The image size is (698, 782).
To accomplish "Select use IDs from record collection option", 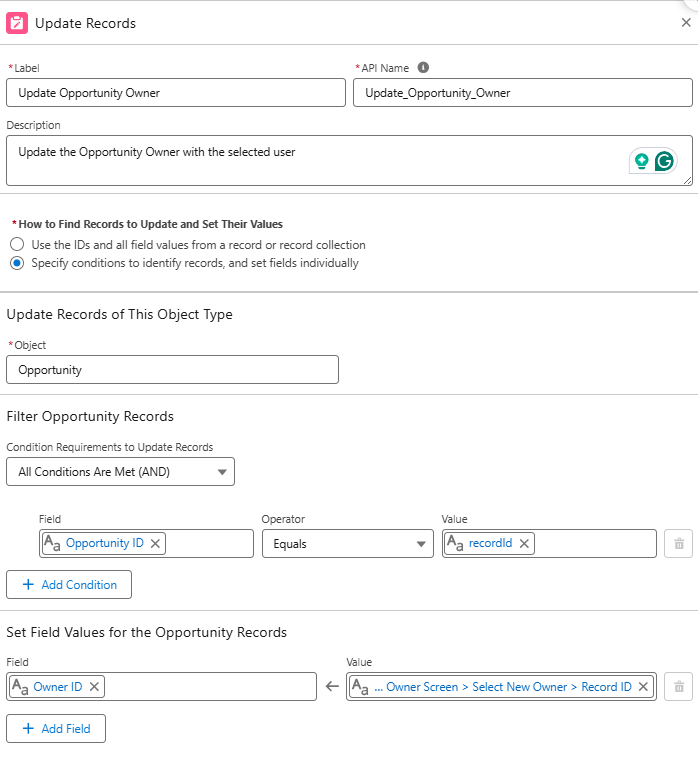I will [x=17, y=244].
